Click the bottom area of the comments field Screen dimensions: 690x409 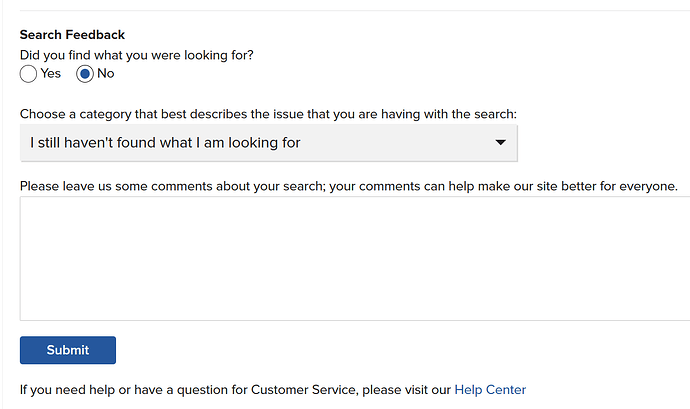click(x=355, y=310)
